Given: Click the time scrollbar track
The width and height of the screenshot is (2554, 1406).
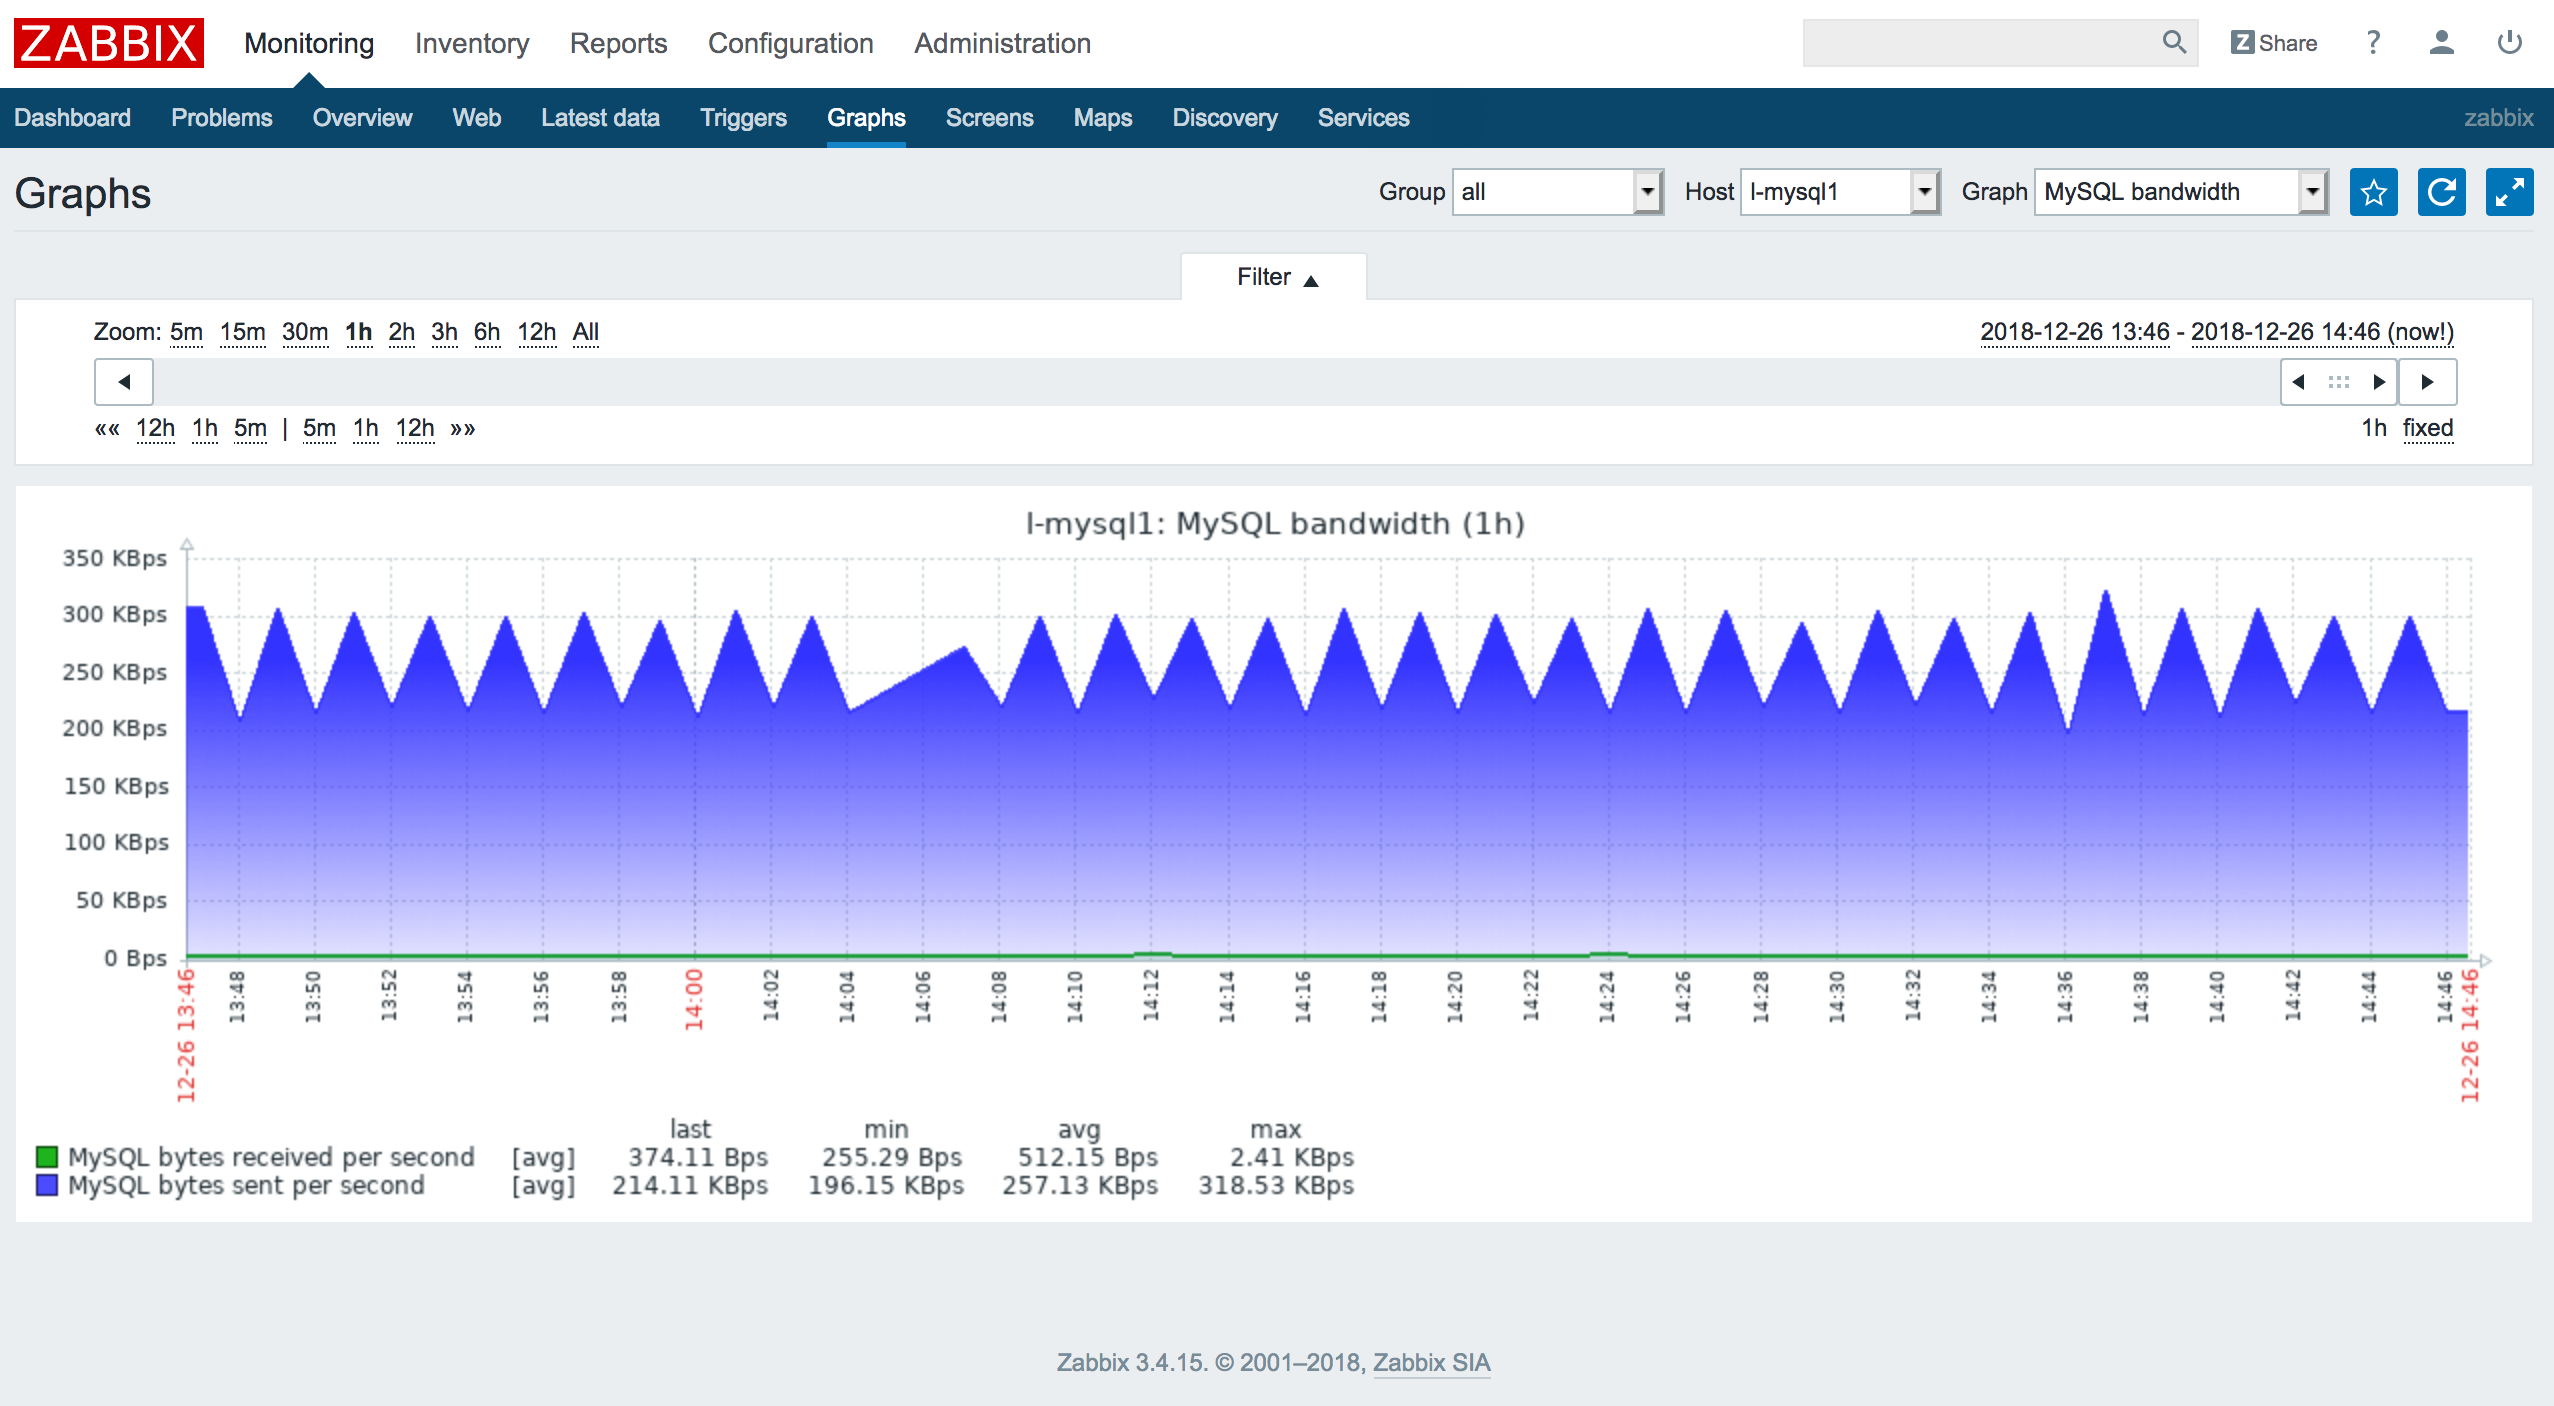Looking at the screenshot, I should pyautogui.click(x=1215, y=382).
